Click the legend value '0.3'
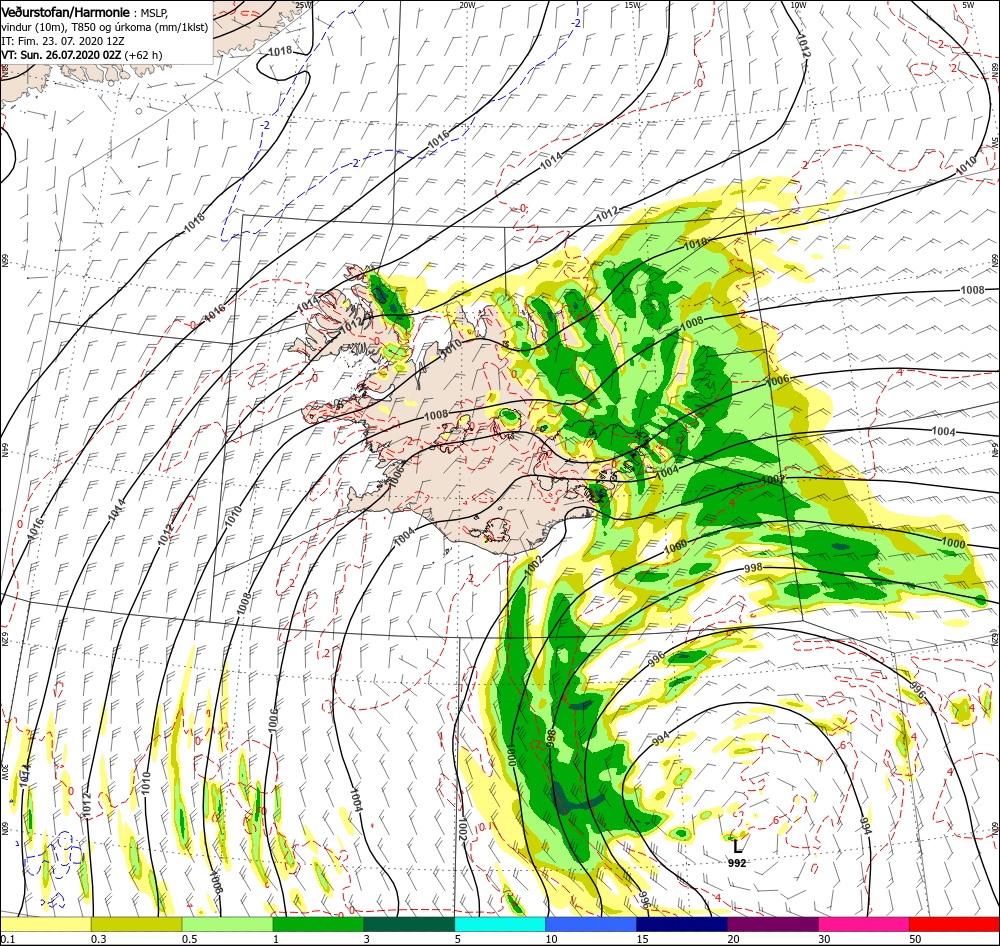 [99, 939]
